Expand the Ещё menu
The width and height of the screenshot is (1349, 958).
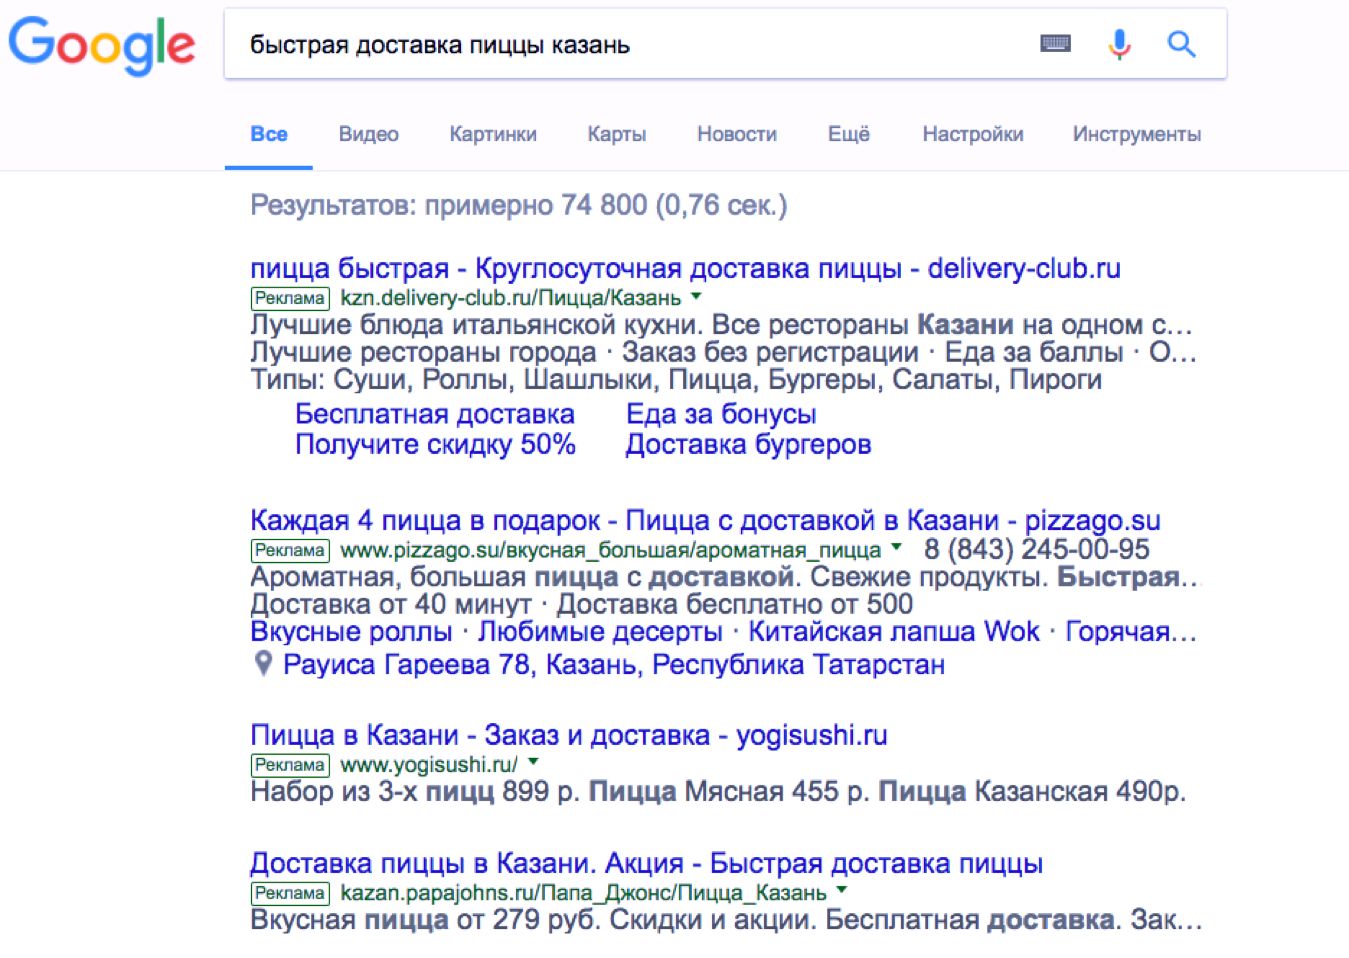coord(849,134)
